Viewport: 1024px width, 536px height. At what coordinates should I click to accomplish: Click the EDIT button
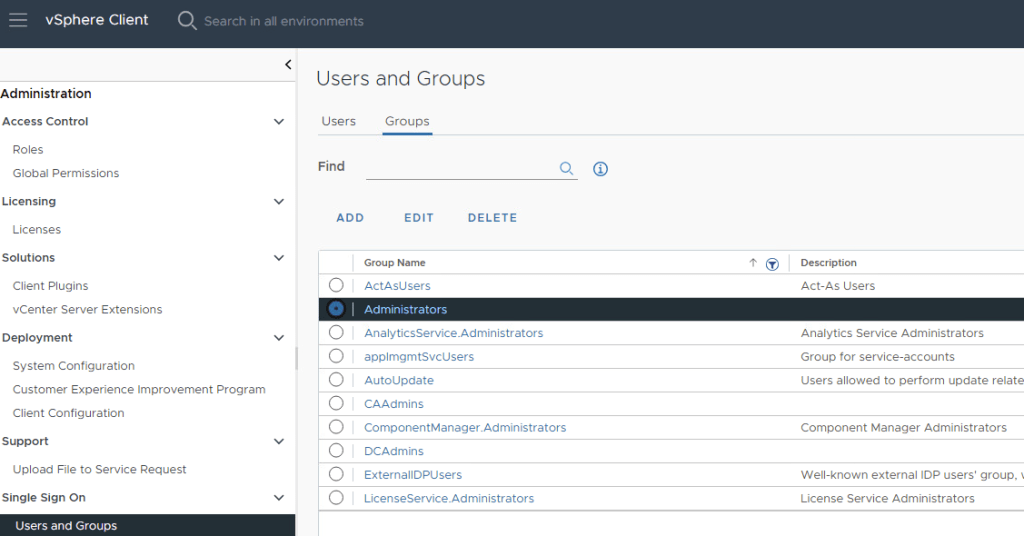point(419,218)
